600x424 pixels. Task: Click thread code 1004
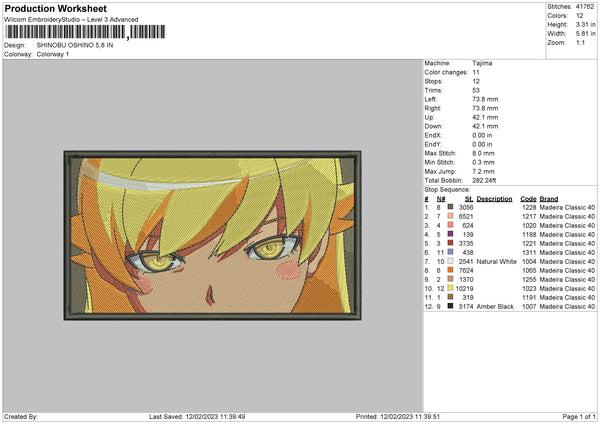click(x=529, y=261)
